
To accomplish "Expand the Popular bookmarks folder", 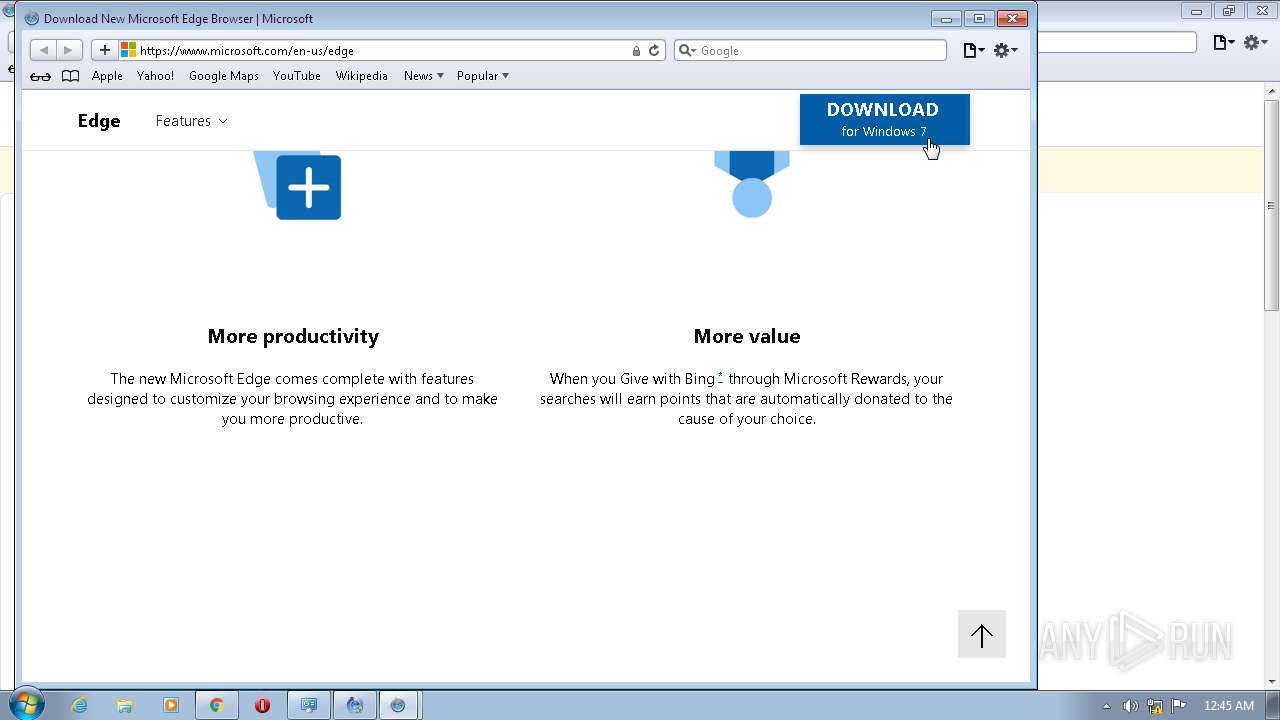I will tap(483, 76).
